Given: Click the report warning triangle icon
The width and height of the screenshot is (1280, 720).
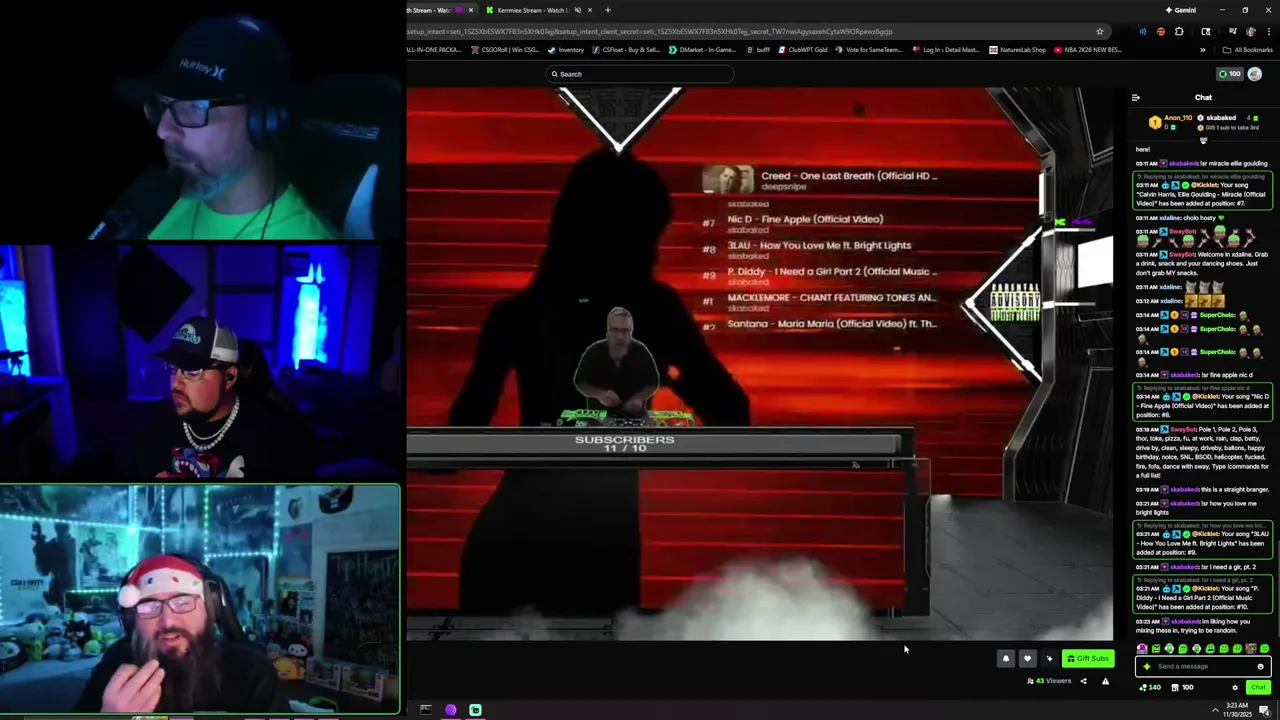Looking at the screenshot, I should tap(1105, 681).
